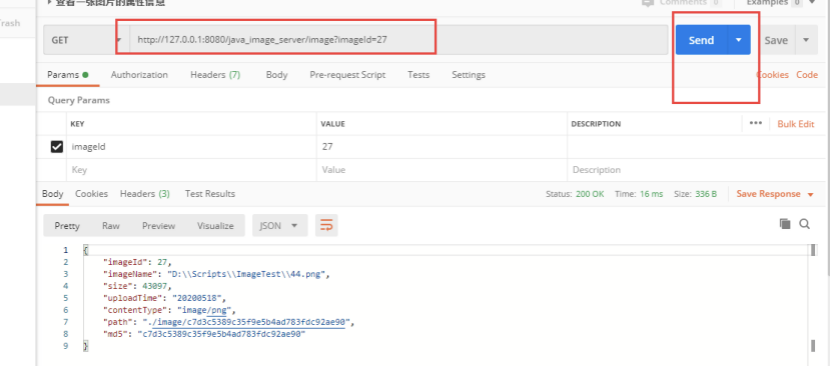Screen dimensions: 830x366
Task: Open the Tests tab
Action: (x=418, y=75)
